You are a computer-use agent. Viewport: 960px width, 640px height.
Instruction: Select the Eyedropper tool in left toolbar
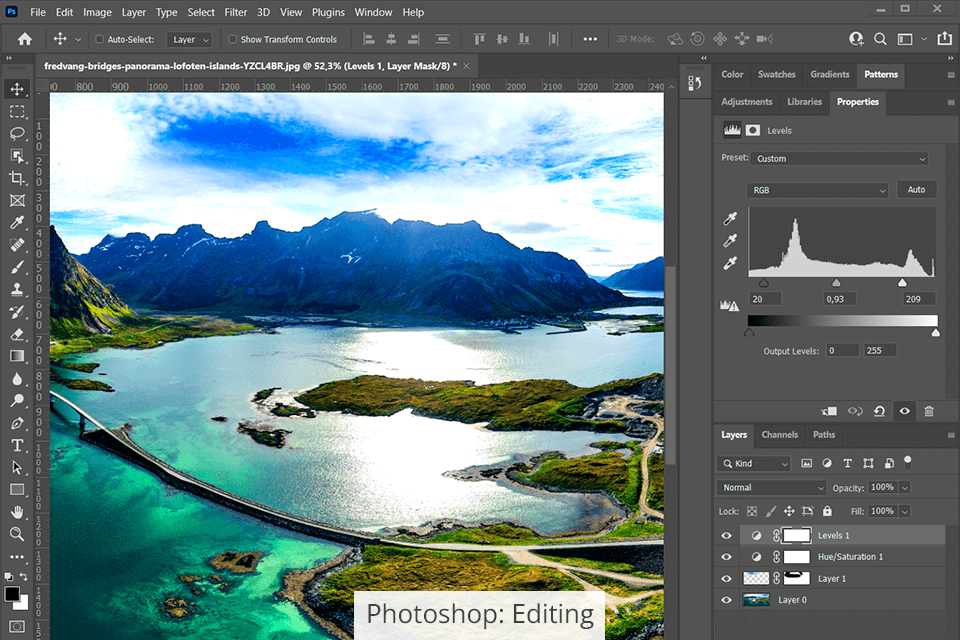pos(17,222)
